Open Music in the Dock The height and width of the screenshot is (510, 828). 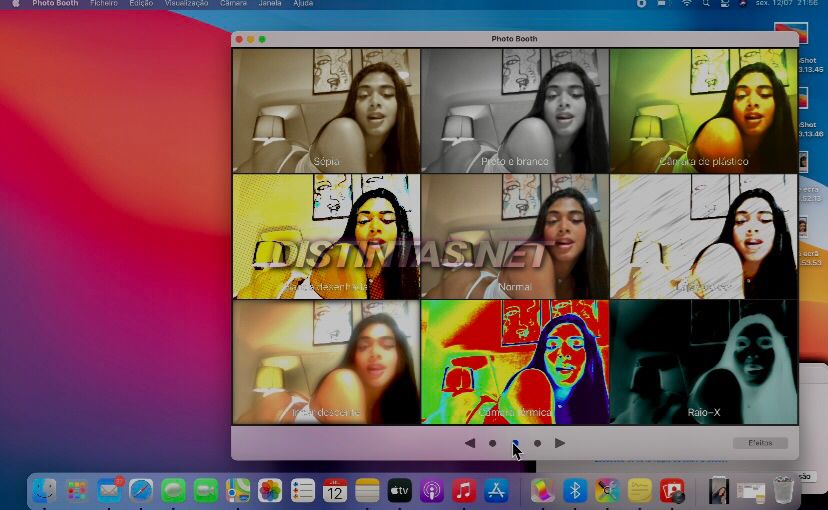(x=464, y=490)
